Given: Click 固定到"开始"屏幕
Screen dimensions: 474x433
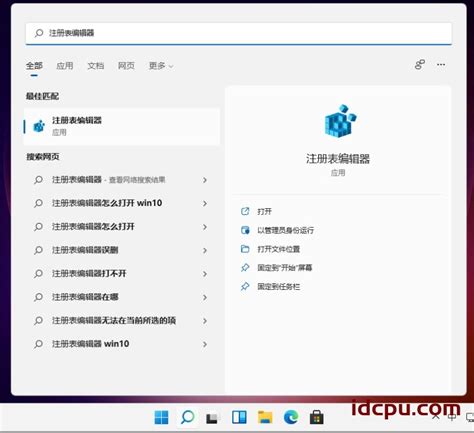Looking at the screenshot, I should coord(284,268).
